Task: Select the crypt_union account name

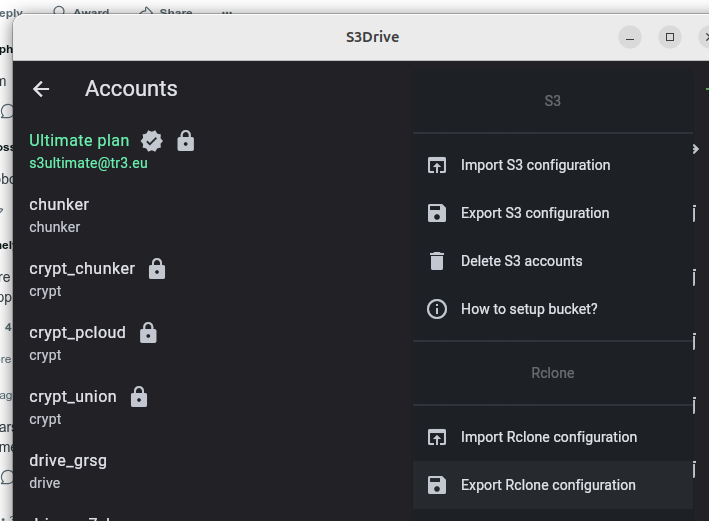Action: [x=73, y=397]
